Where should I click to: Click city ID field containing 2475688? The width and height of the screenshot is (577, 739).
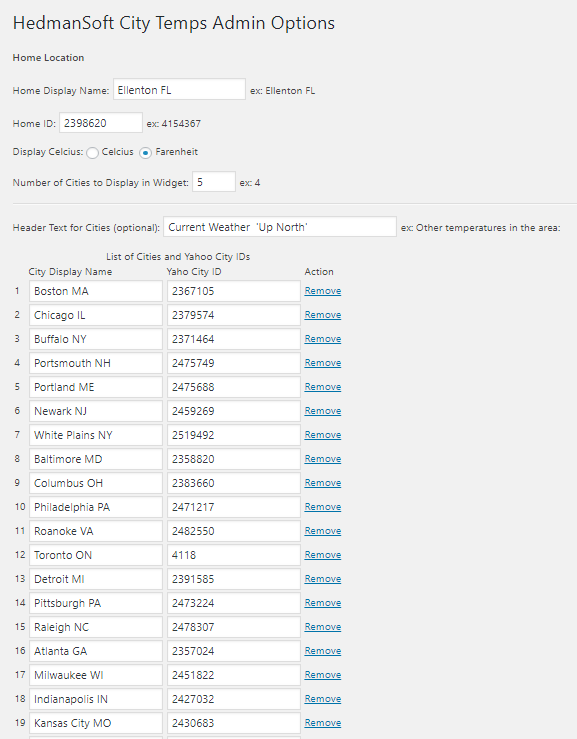coord(234,387)
